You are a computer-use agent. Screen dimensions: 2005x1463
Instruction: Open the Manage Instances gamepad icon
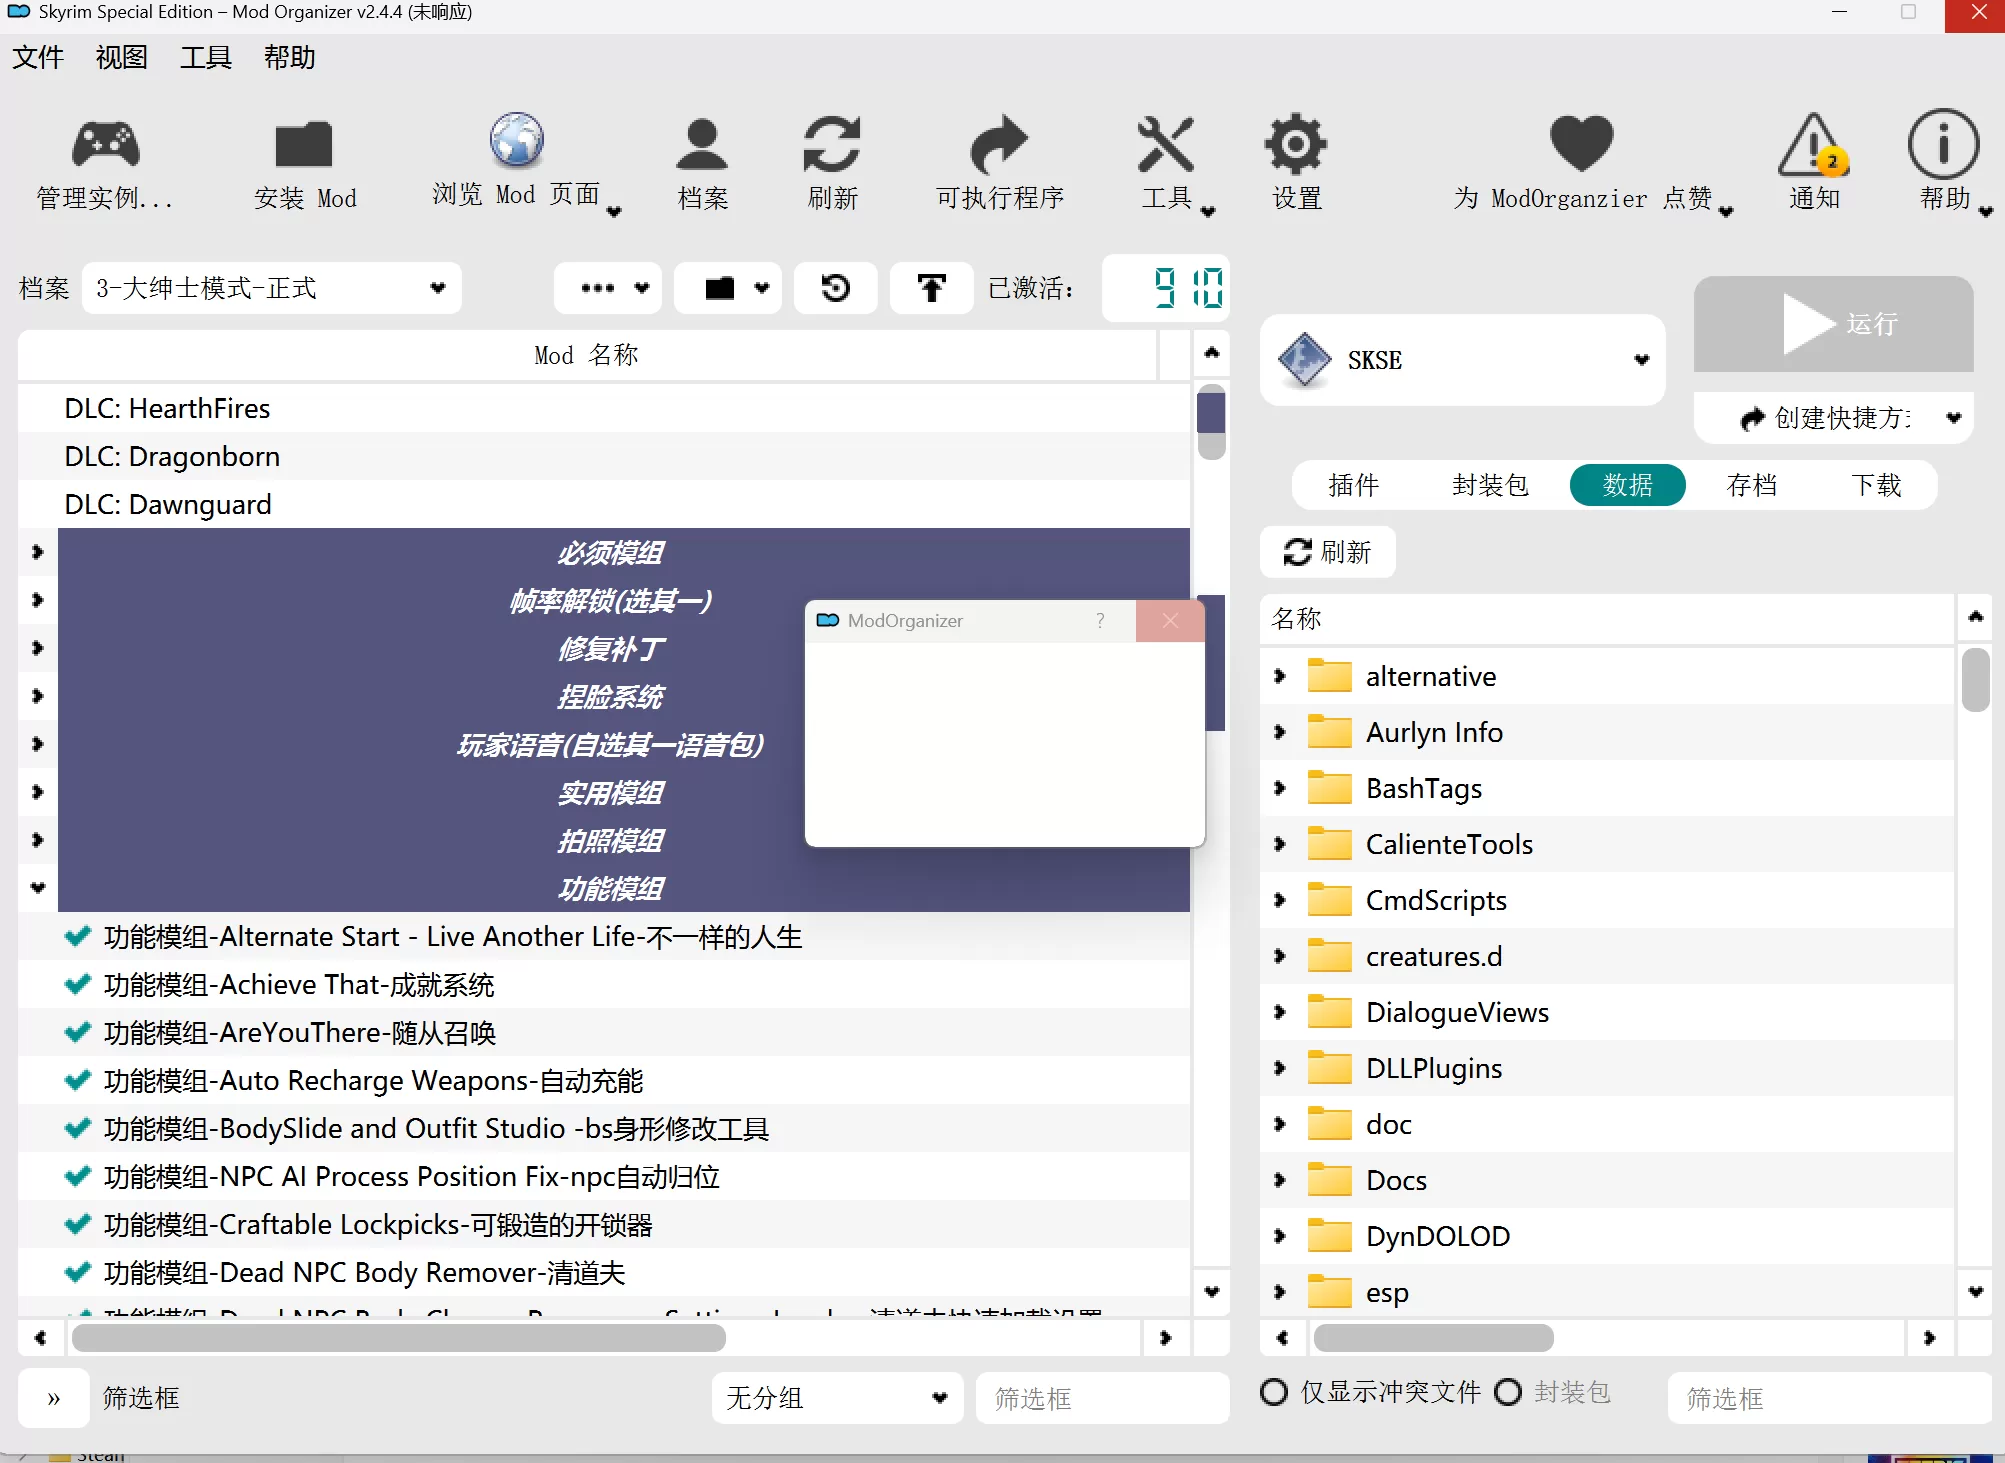tap(105, 145)
